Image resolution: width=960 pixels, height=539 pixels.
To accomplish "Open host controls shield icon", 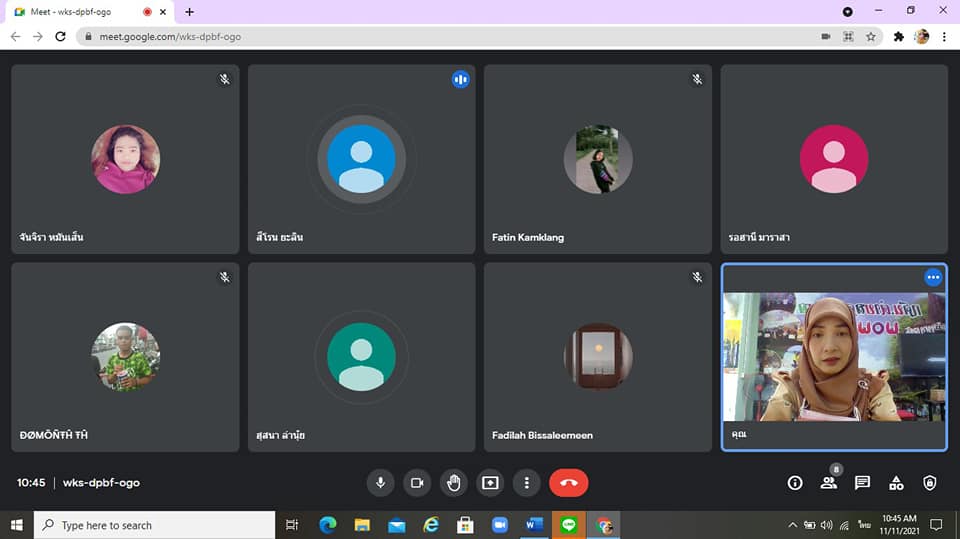I will click(930, 483).
